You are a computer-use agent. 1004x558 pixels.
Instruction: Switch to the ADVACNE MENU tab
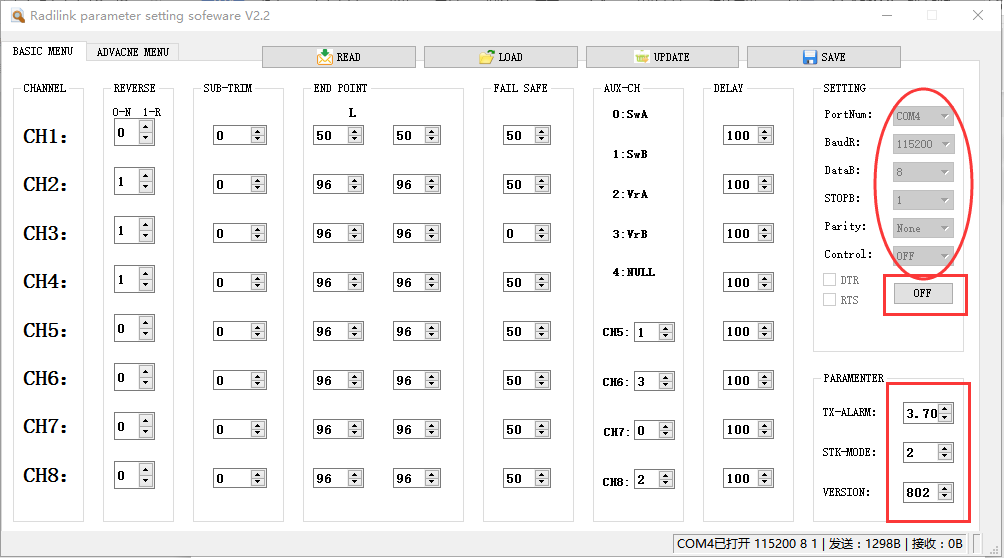coord(133,52)
